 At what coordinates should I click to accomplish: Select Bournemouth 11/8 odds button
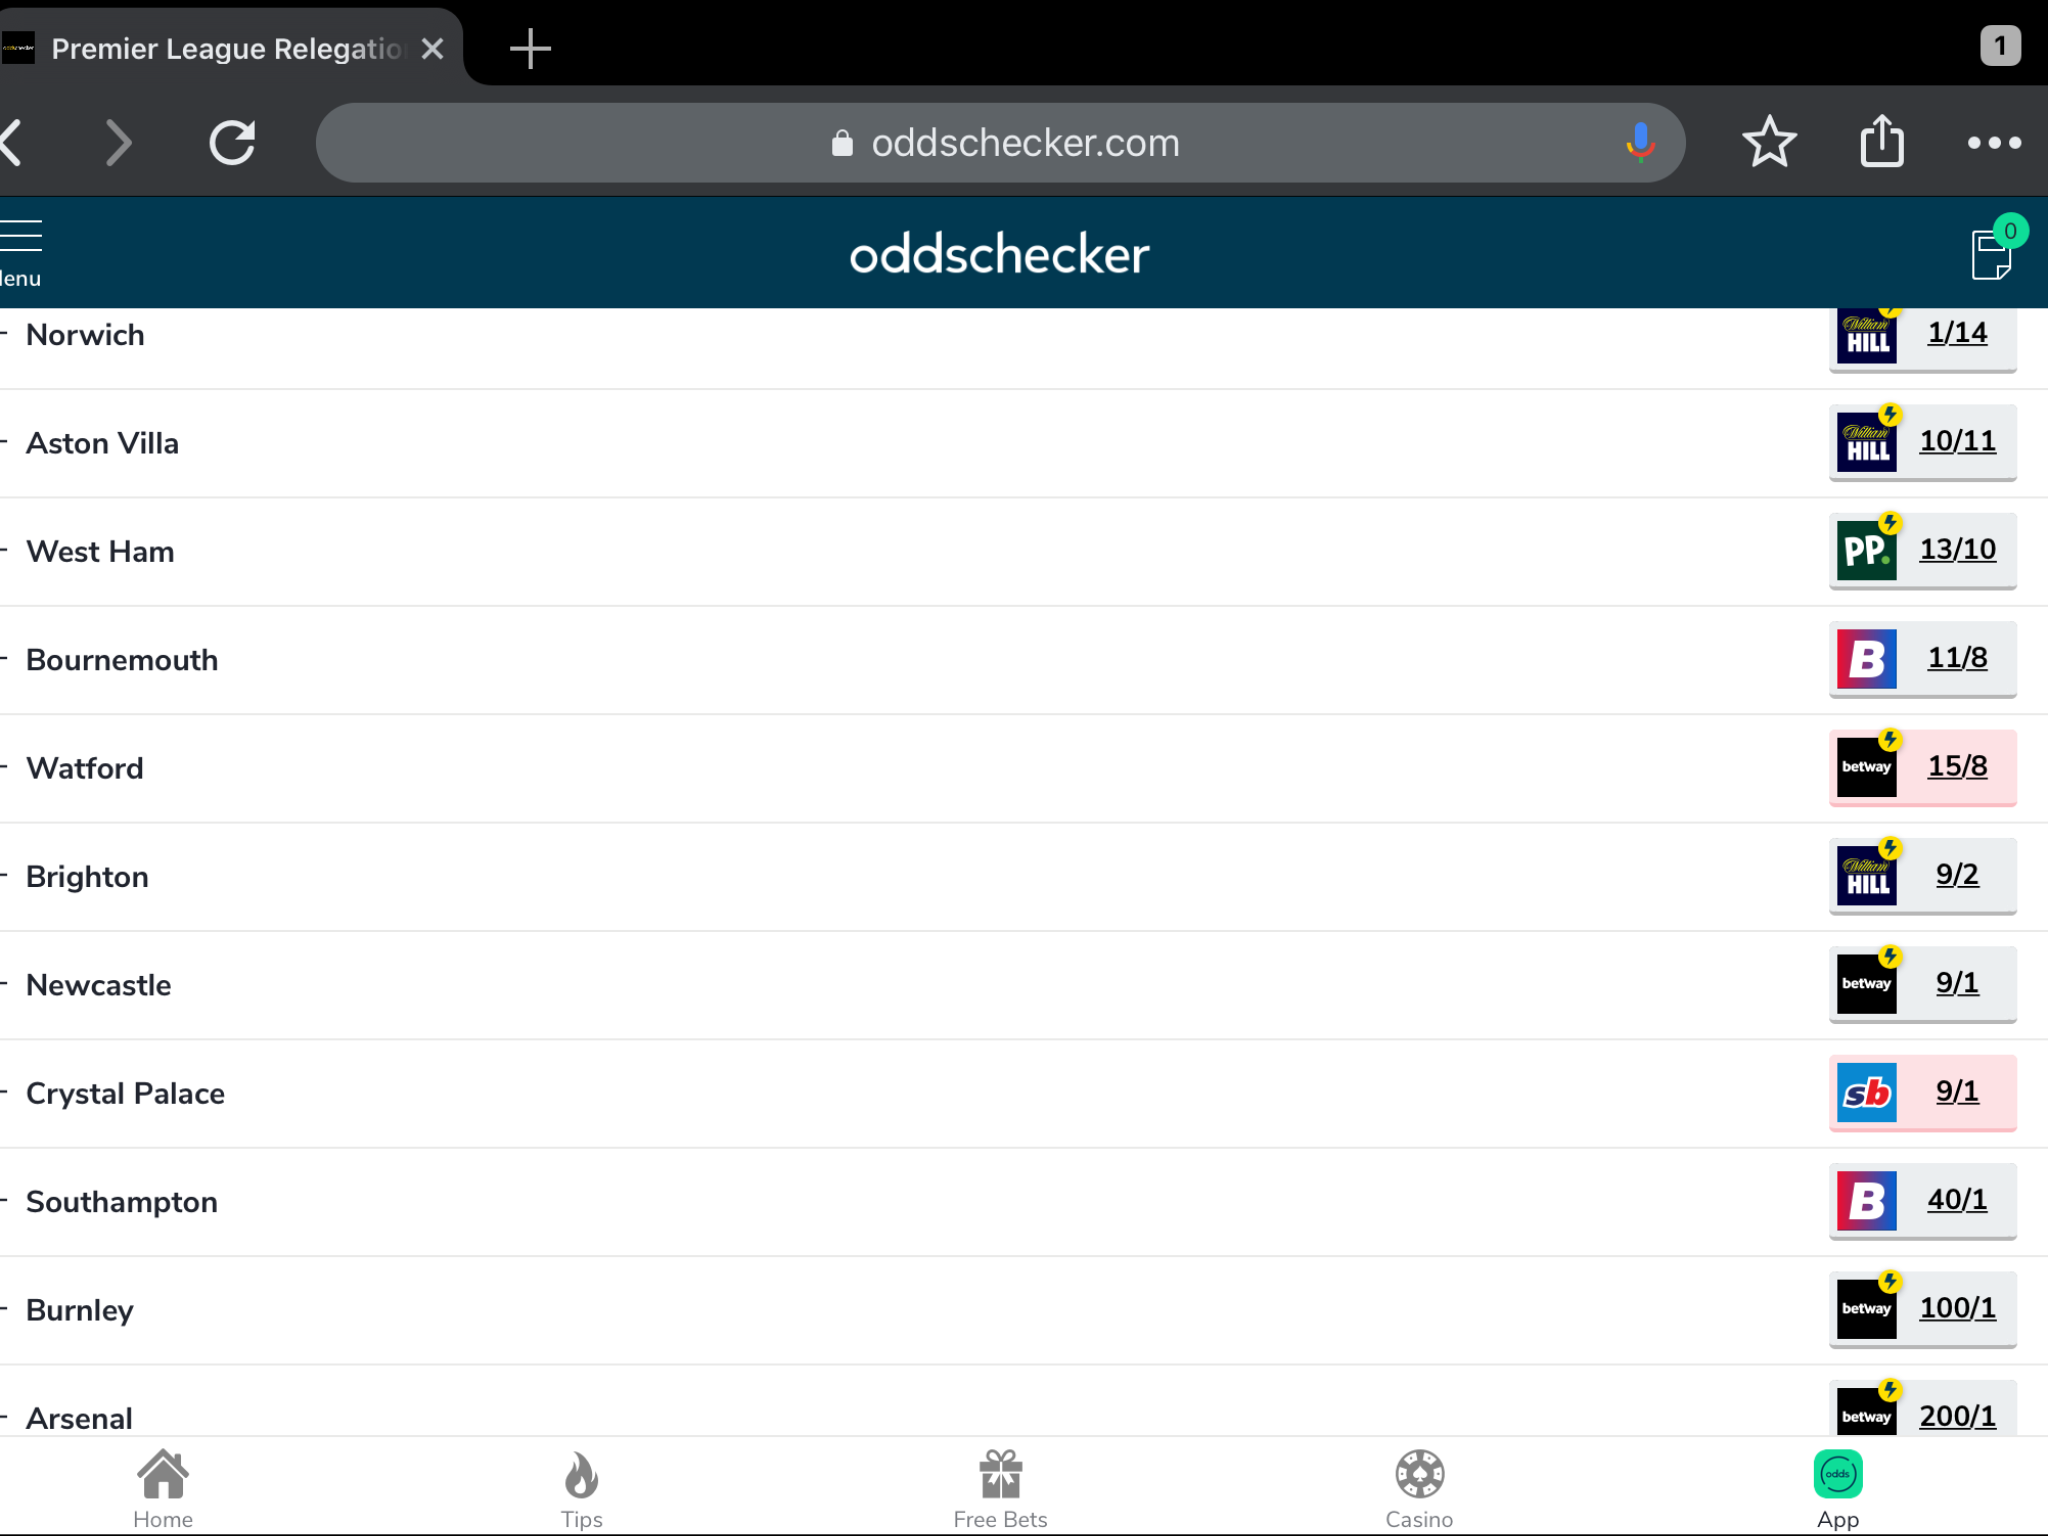(x=1922, y=658)
